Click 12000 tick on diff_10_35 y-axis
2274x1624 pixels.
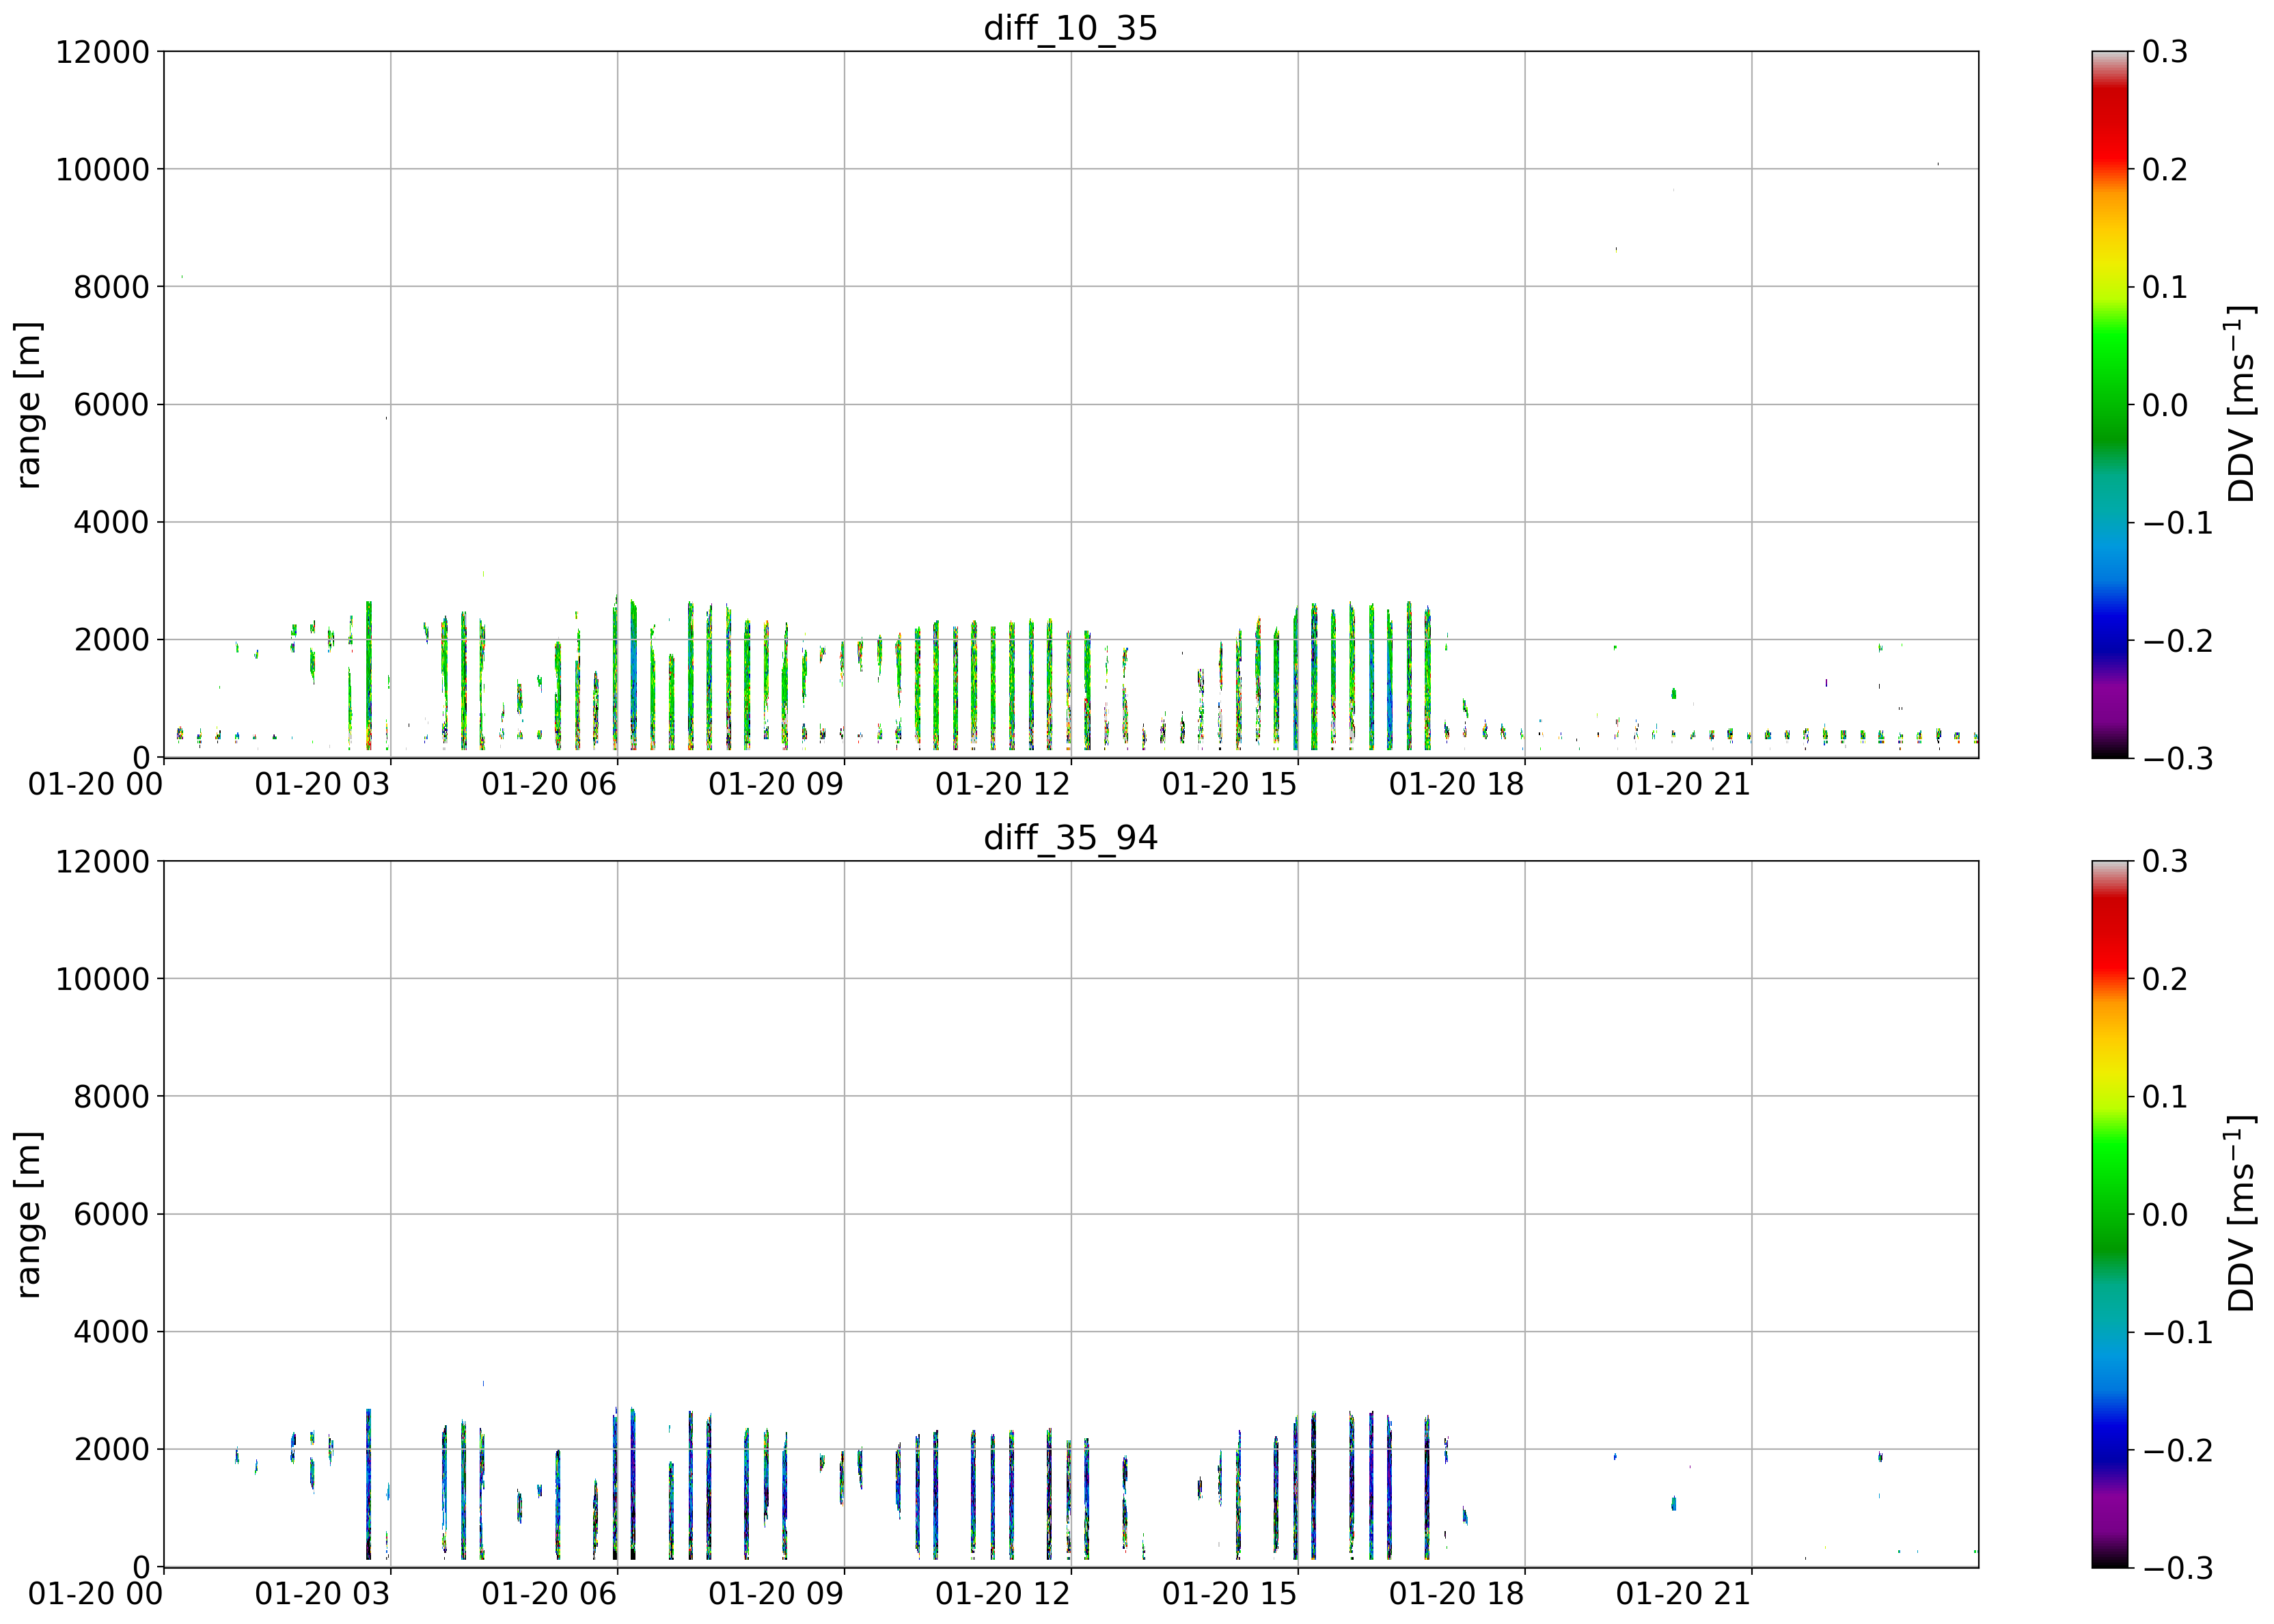point(102,52)
